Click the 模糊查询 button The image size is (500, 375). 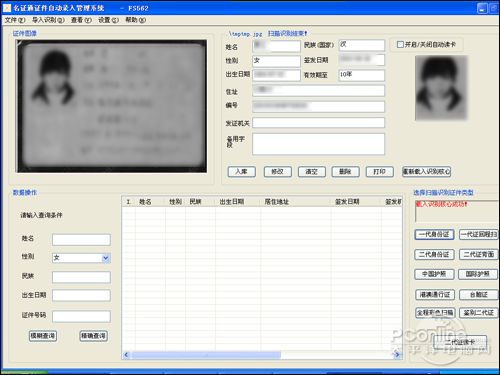[x=43, y=336]
